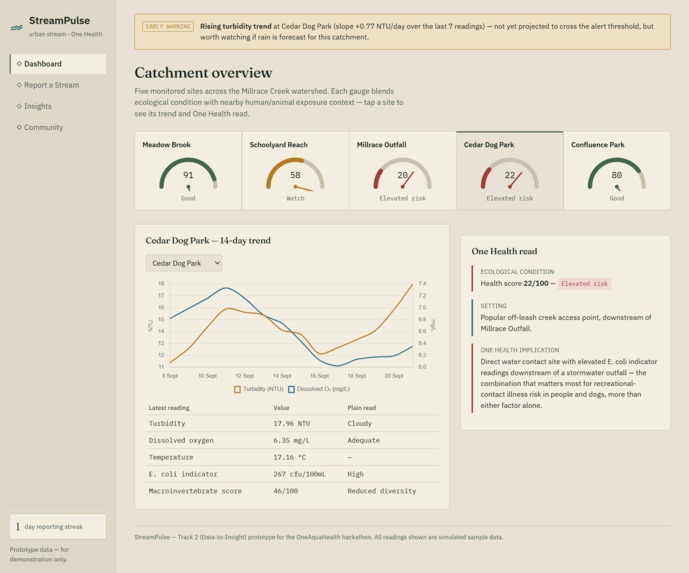689x573 pixels.
Task: Click the Elevated risk pill in One Health read
Action: pyautogui.click(x=584, y=284)
